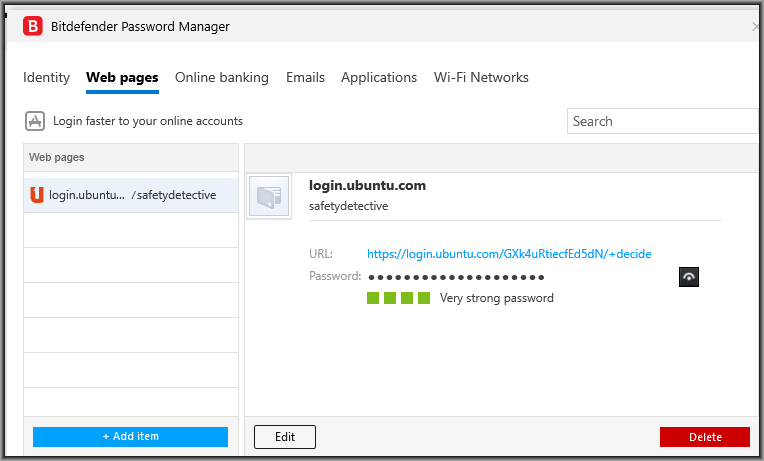The width and height of the screenshot is (764, 461).
Task: Click the Login faster to your online accounts text
Action: [x=148, y=121]
